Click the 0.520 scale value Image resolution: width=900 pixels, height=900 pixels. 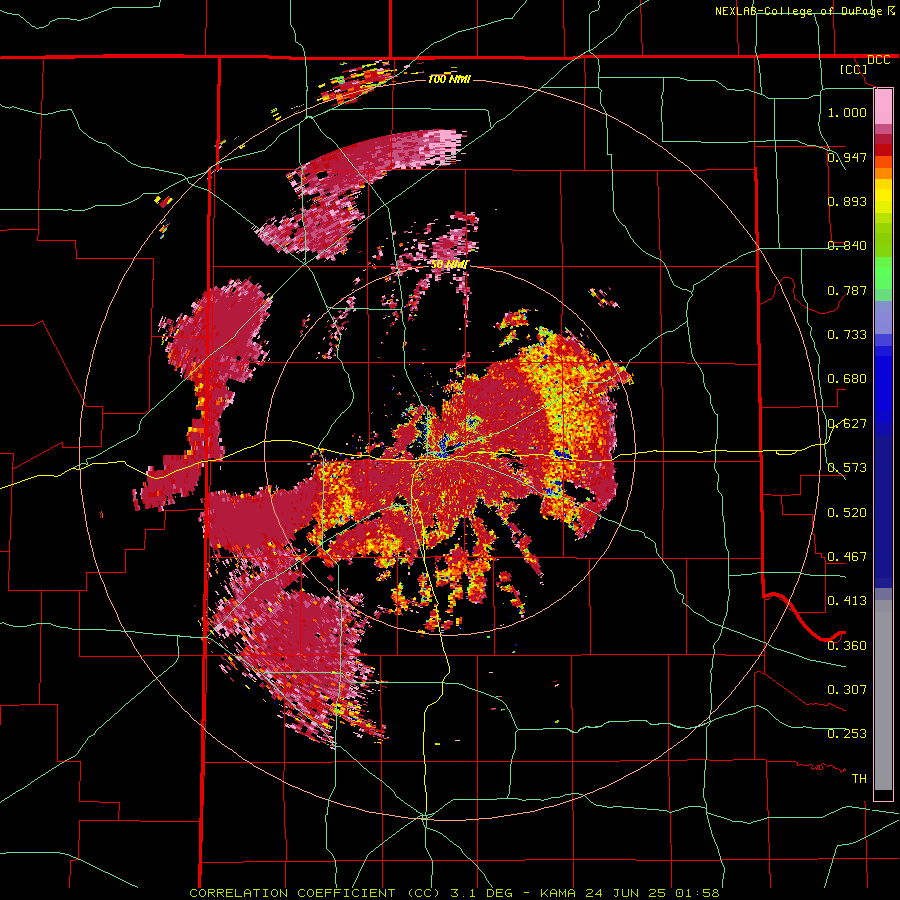847,513
